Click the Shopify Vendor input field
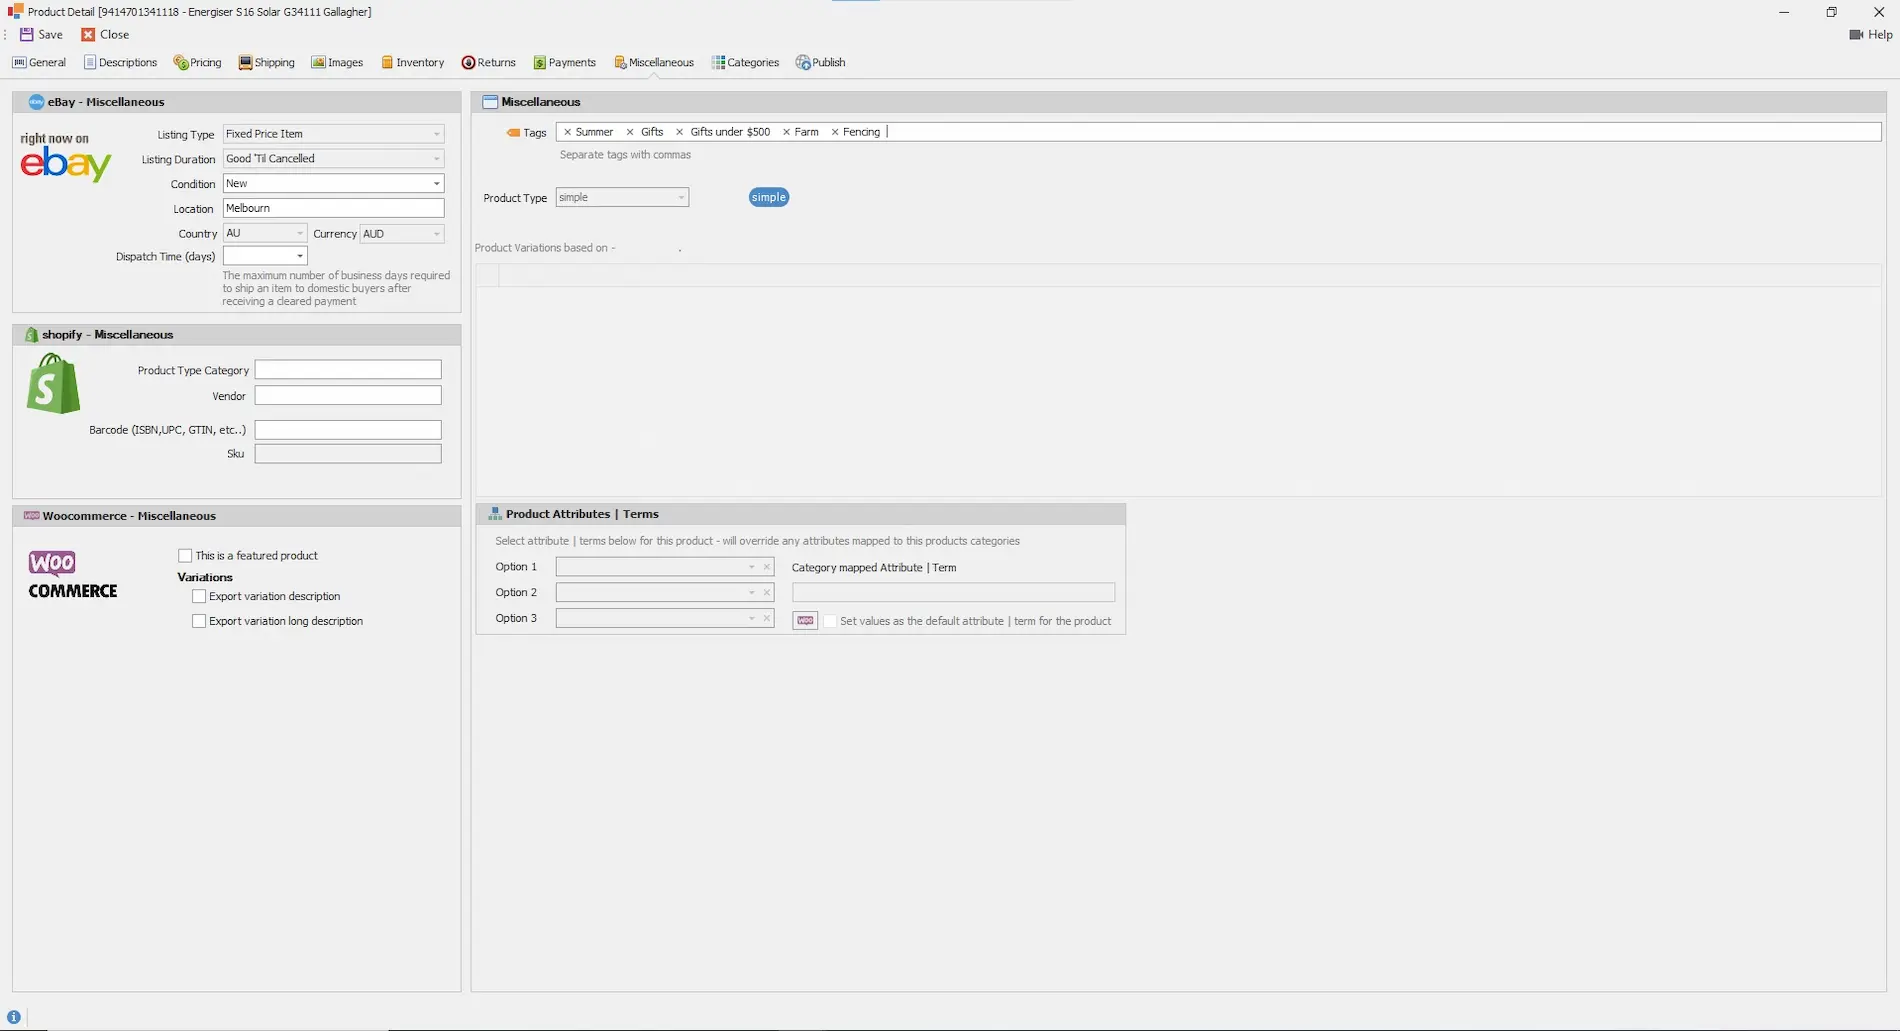1900x1031 pixels. tap(348, 396)
